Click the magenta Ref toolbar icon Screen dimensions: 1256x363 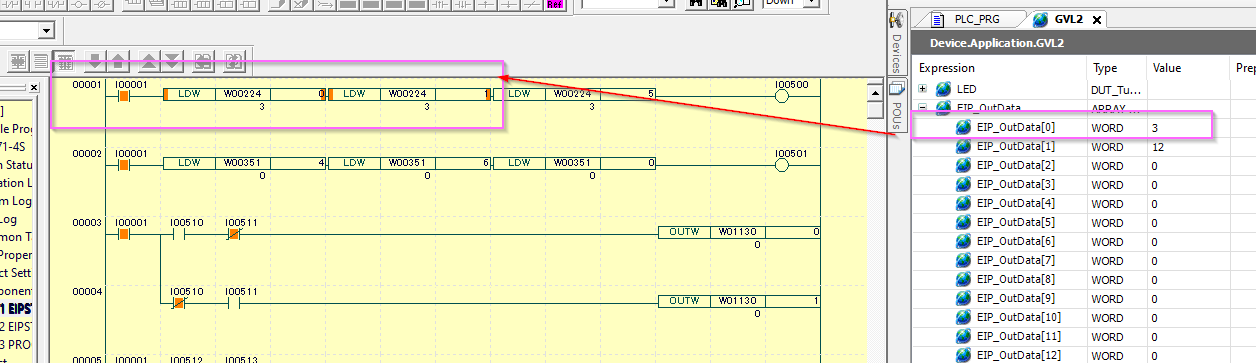[555, 4]
